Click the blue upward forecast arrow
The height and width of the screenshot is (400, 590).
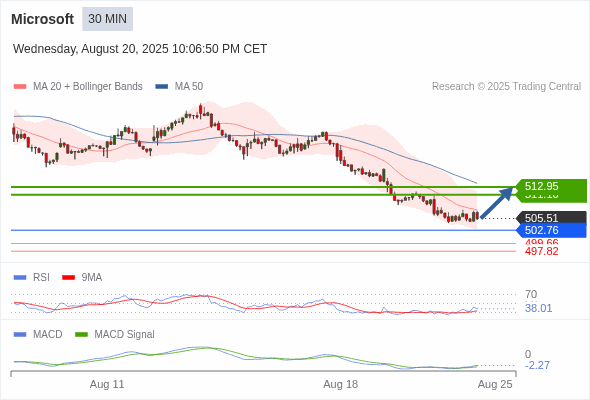[x=497, y=202]
